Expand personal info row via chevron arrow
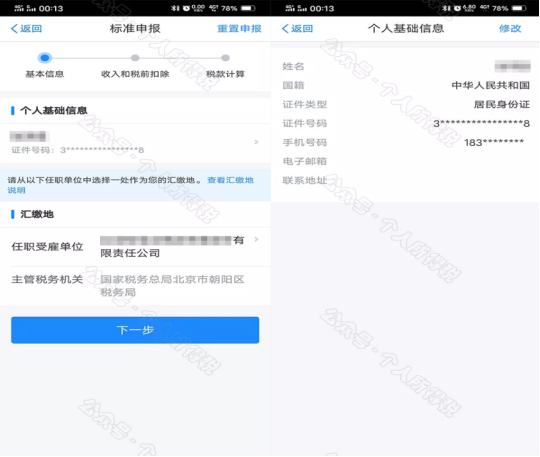Viewport: 540px width, 457px height. 256,142
